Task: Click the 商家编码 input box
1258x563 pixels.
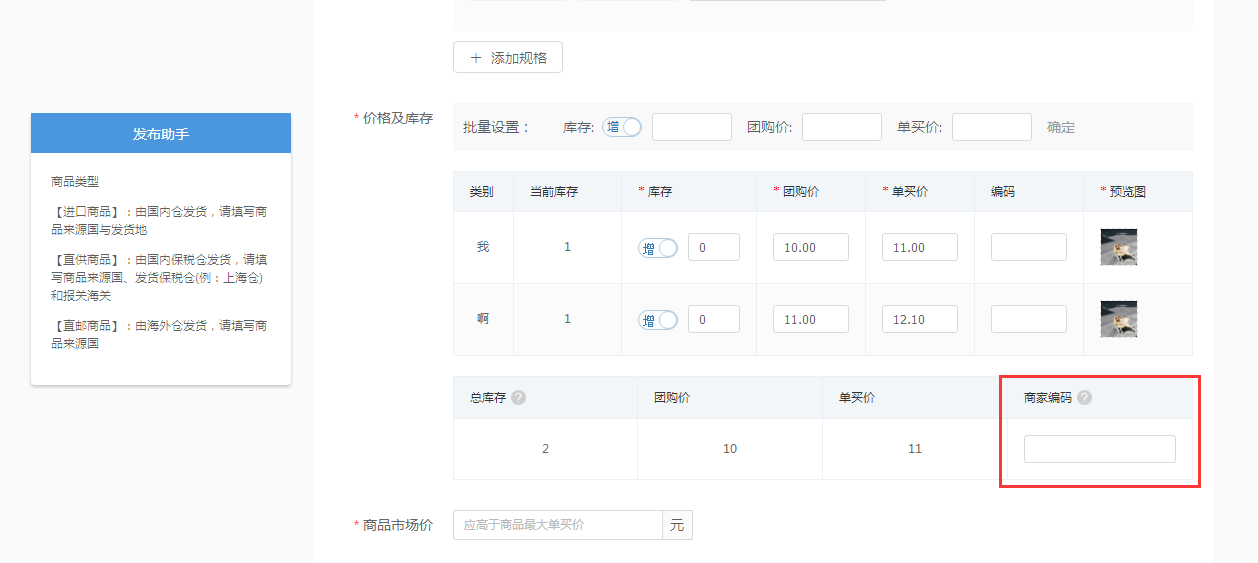Action: click(x=1099, y=449)
